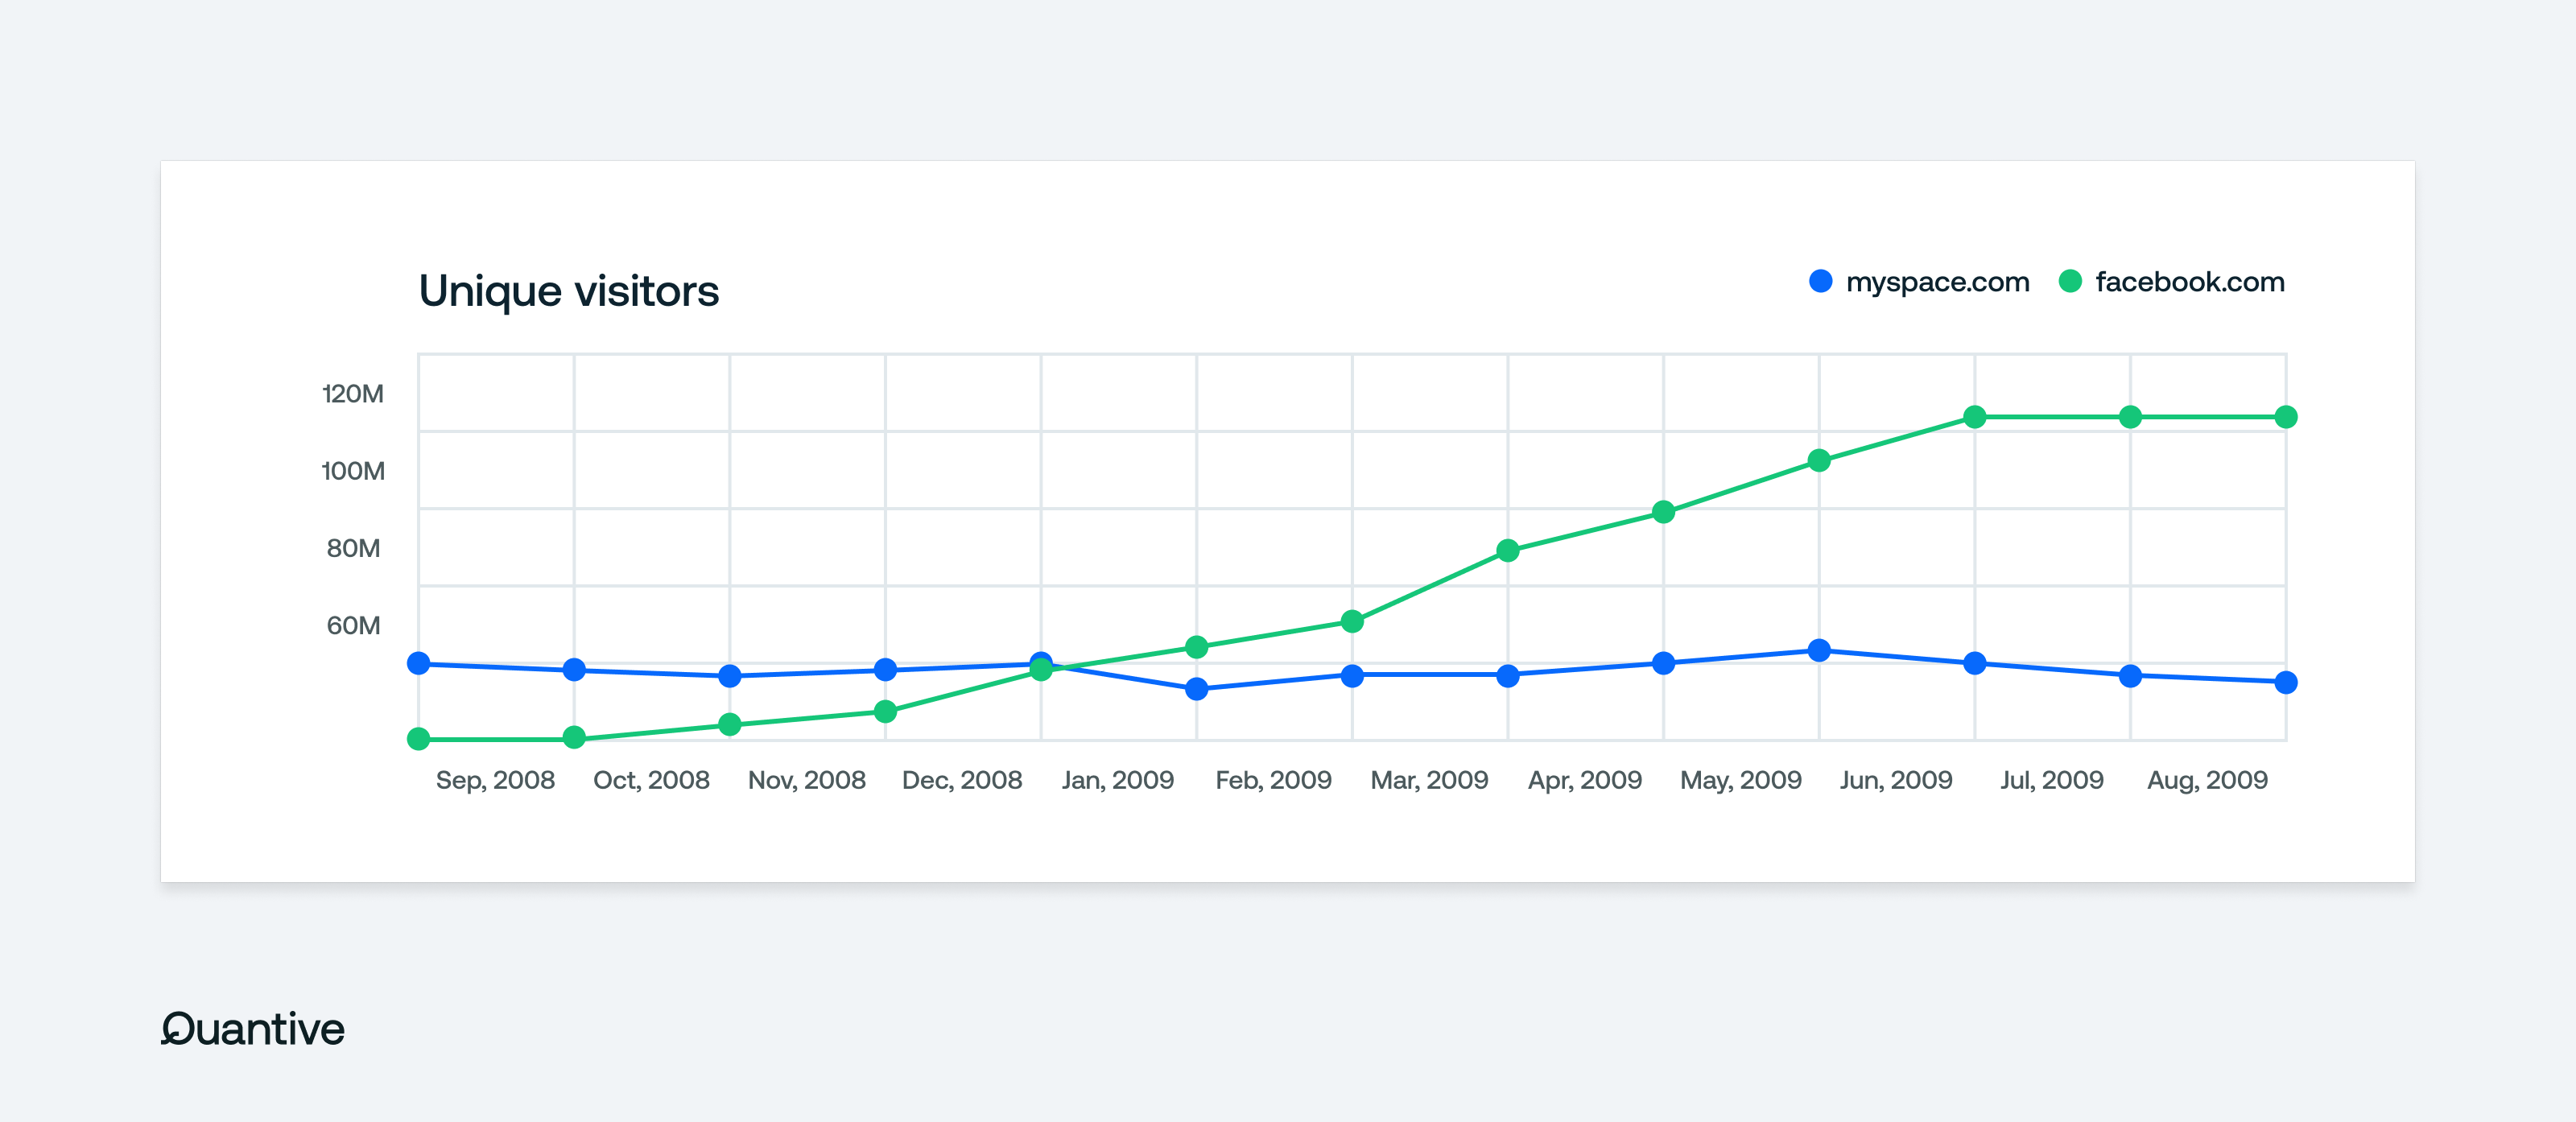This screenshot has height=1122, width=2576.
Task: Click the Feb, 2009 axis label
Action: 1273,780
